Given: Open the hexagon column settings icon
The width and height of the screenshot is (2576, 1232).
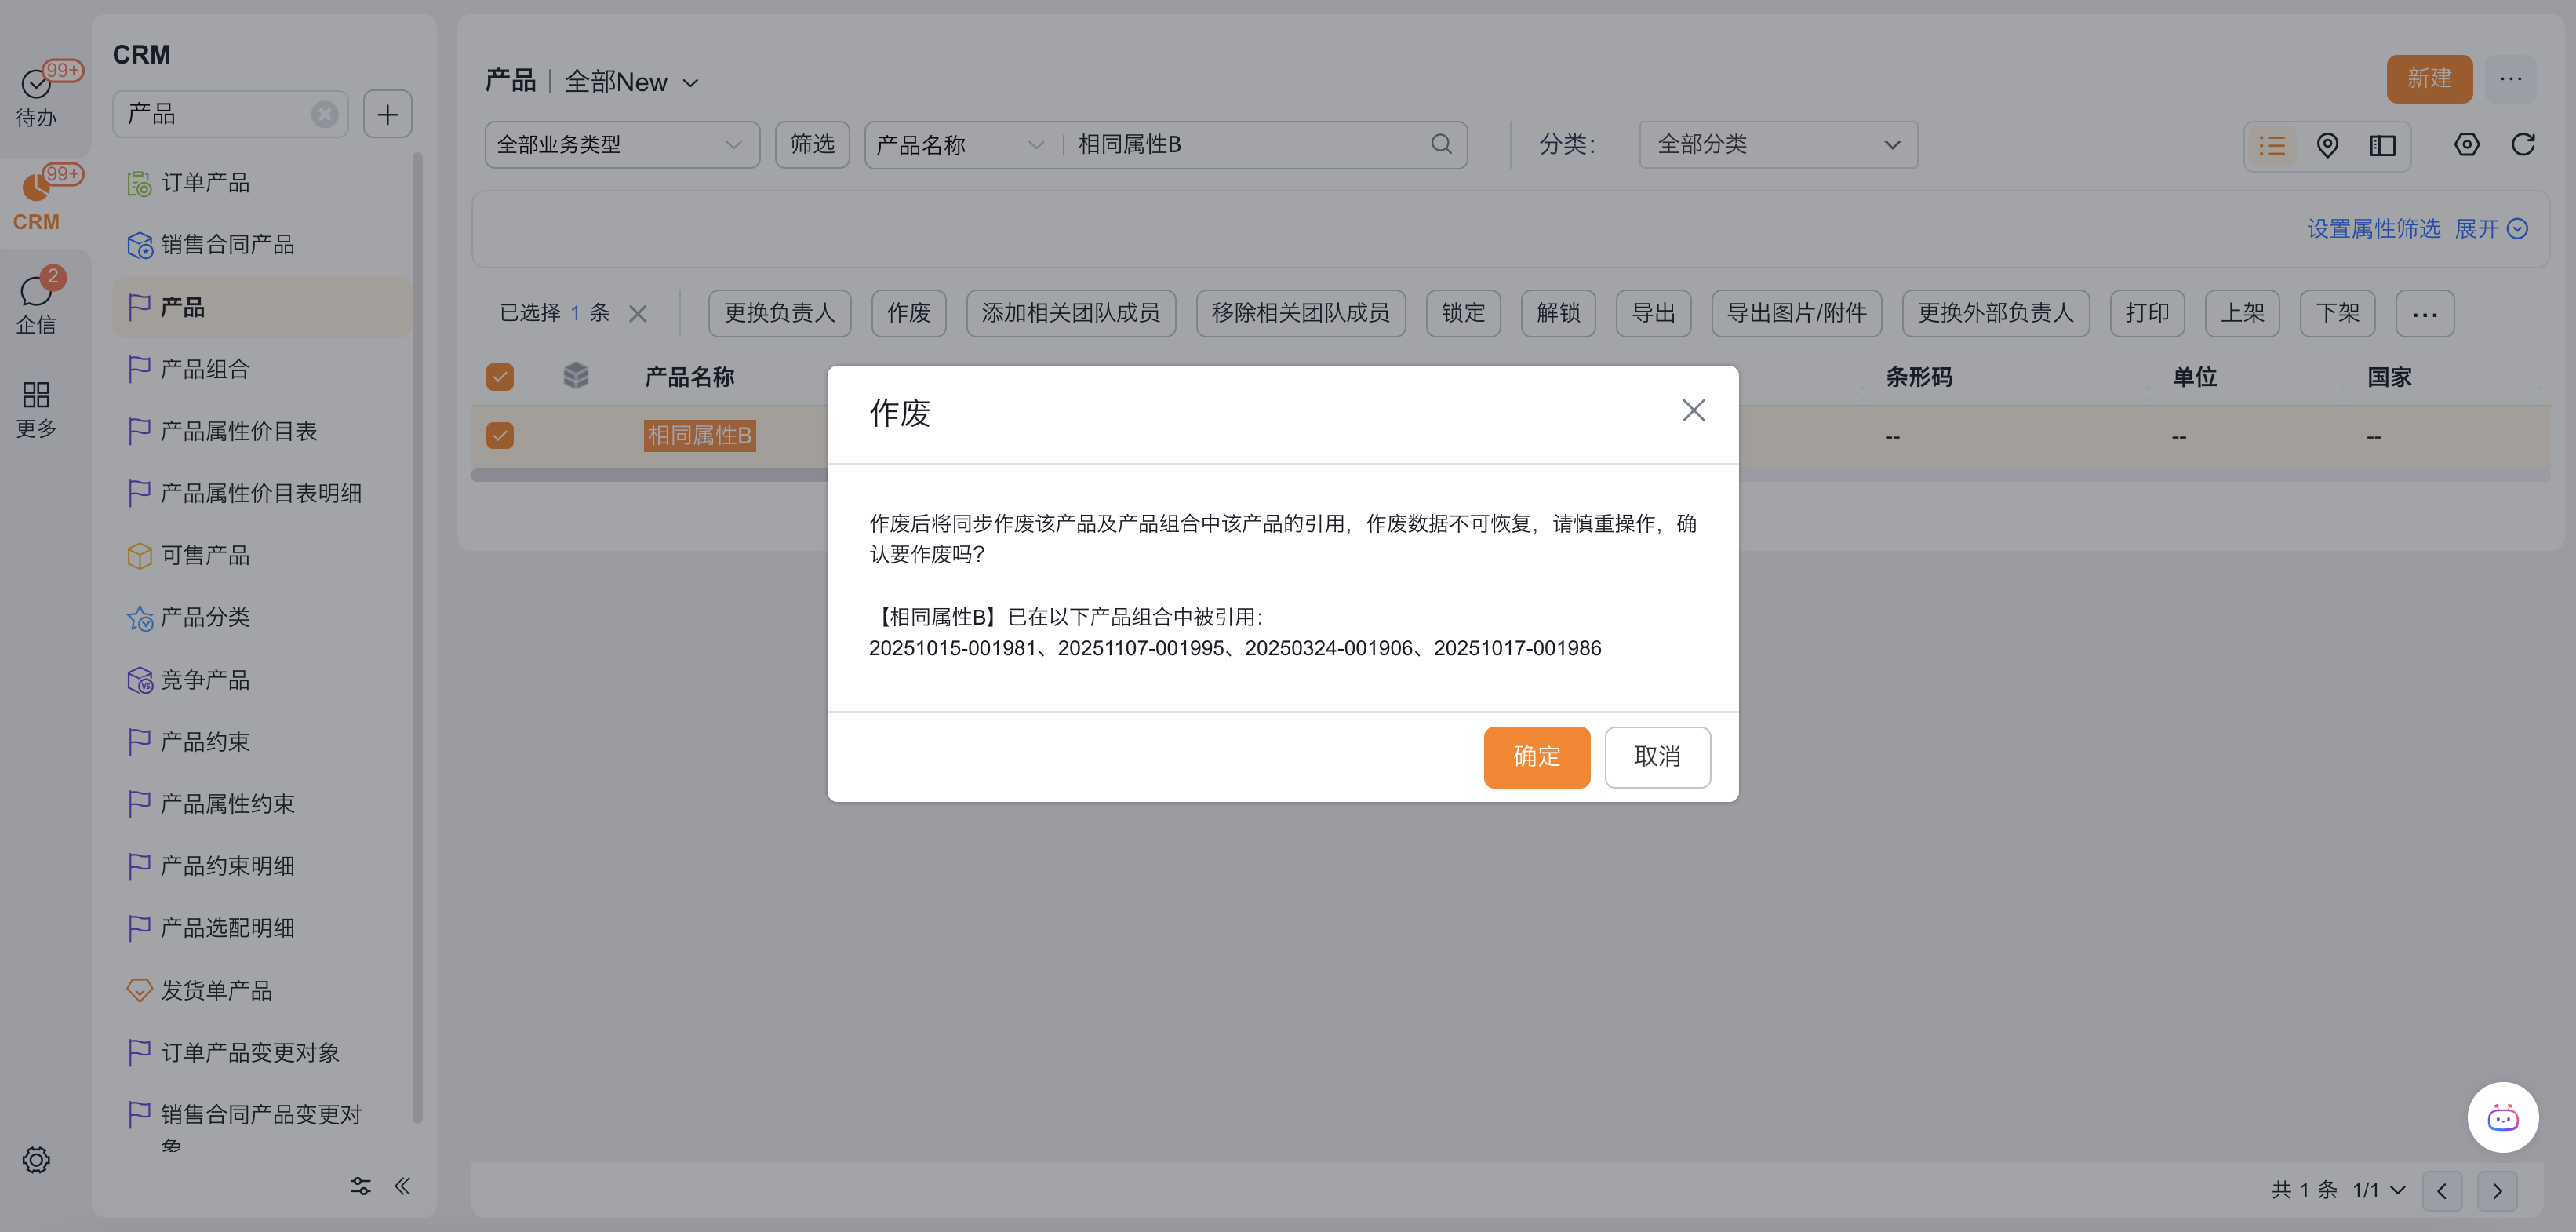Looking at the screenshot, I should coord(2466,145).
